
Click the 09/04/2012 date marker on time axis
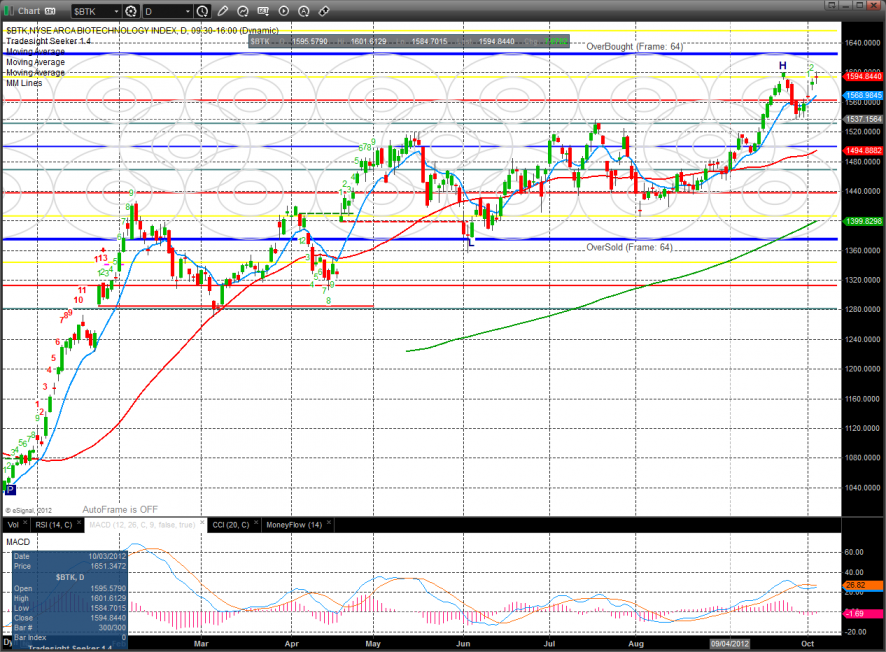click(729, 644)
